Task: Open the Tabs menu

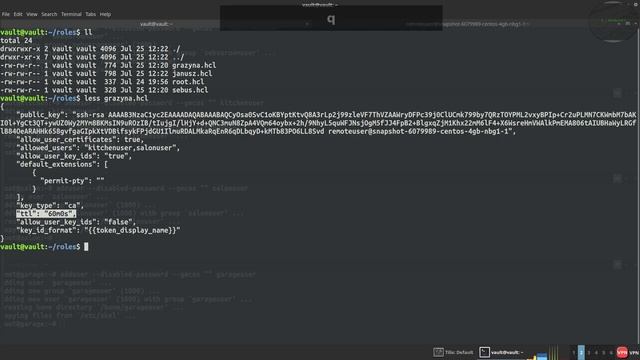Action: click(91, 14)
